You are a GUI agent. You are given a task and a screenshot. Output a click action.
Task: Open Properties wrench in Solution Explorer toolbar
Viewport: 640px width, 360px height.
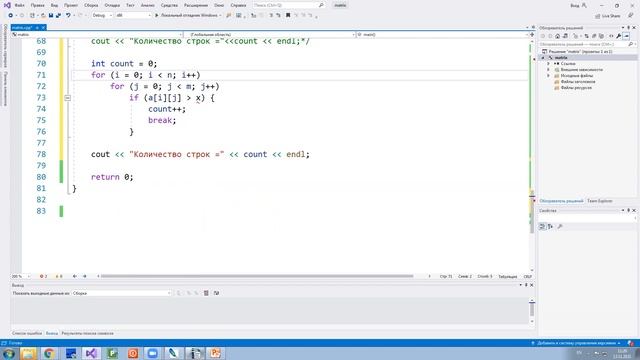[x=619, y=36]
